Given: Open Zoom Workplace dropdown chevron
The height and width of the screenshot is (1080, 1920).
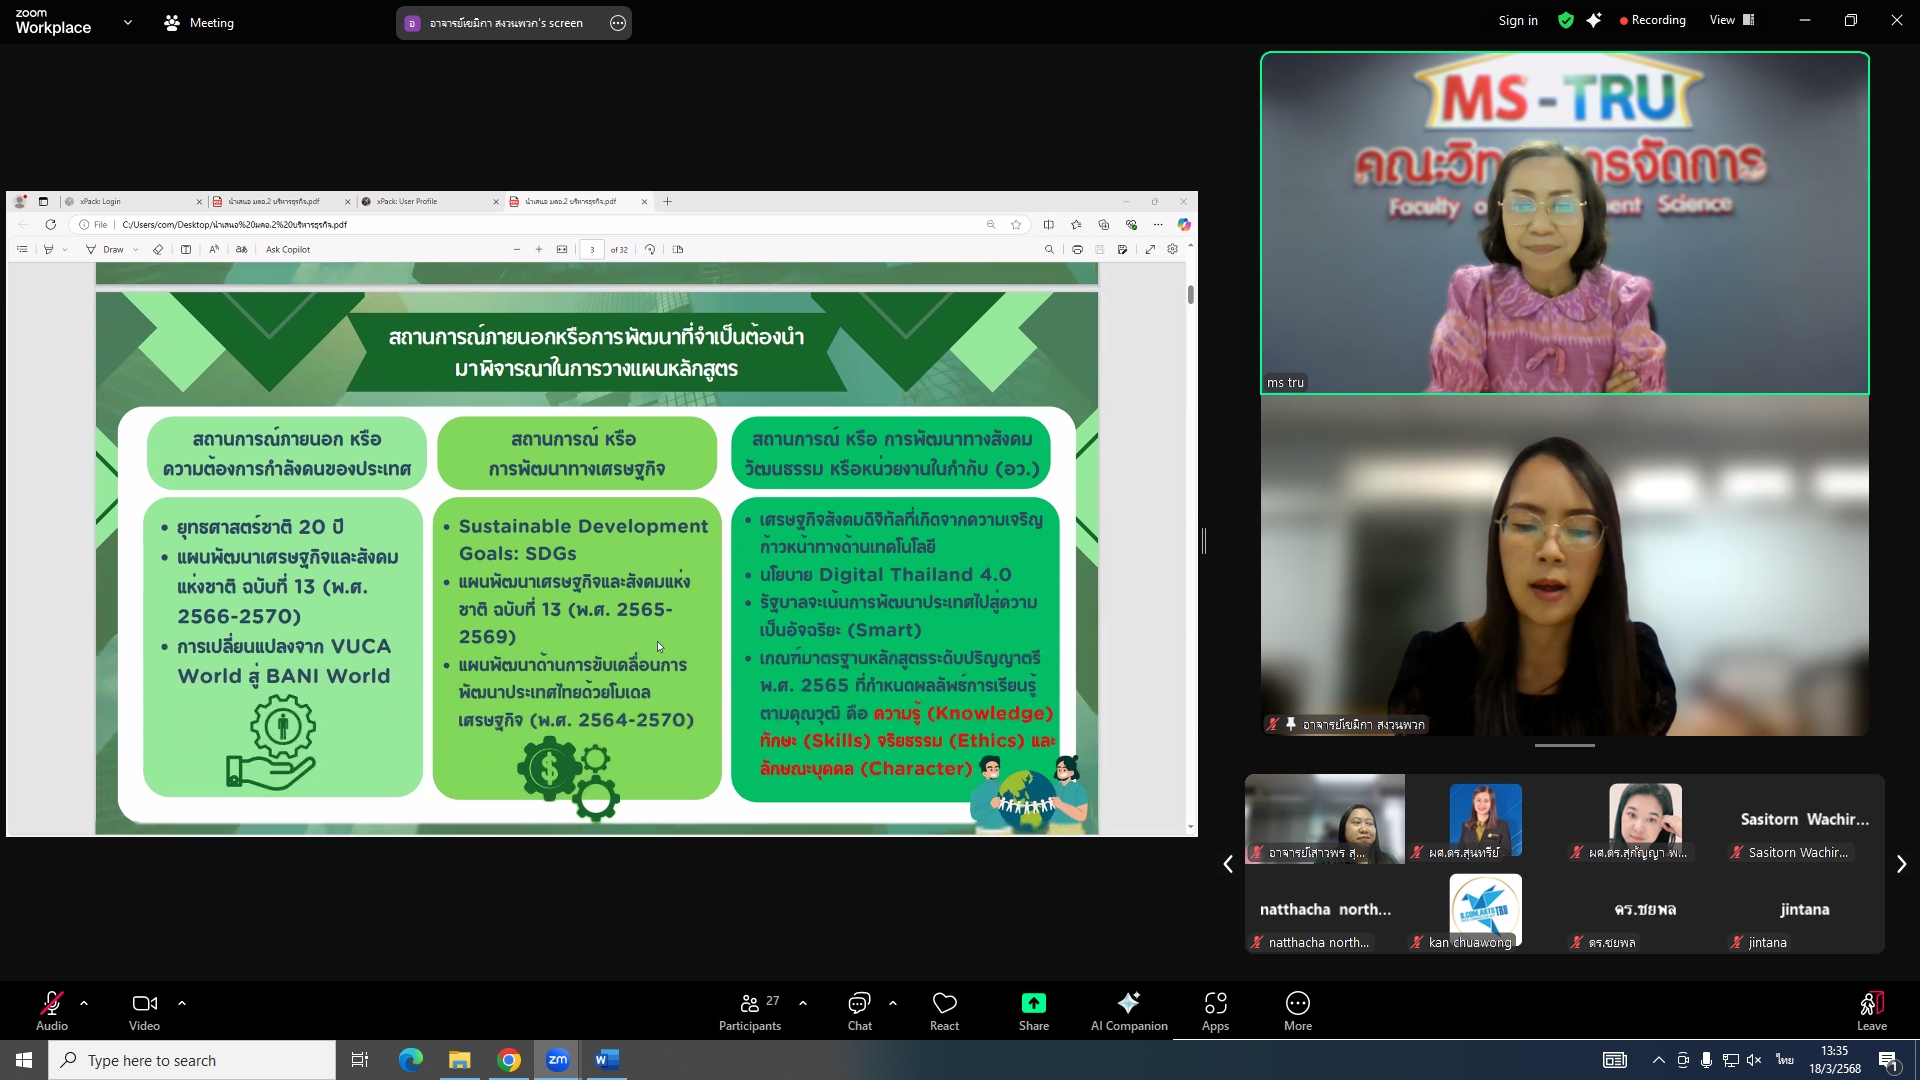Looking at the screenshot, I should click(x=128, y=22).
